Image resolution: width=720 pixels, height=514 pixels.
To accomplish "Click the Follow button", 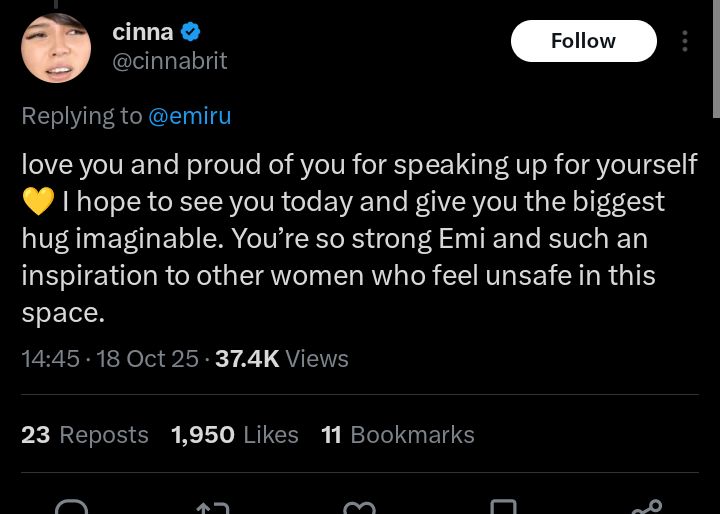I will (583, 41).
